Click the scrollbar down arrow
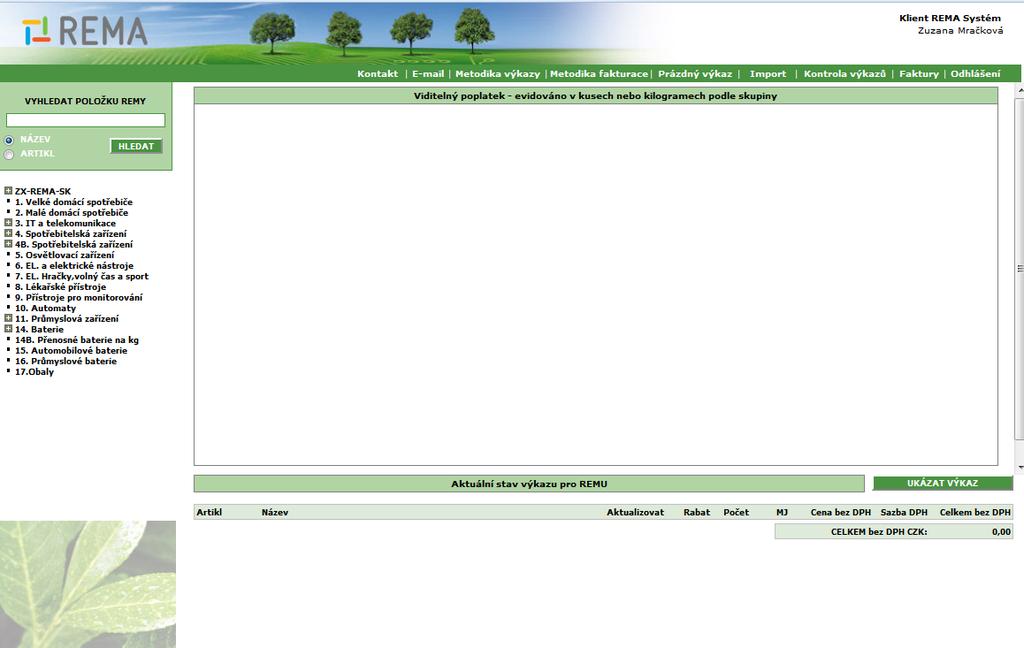 (1020, 467)
